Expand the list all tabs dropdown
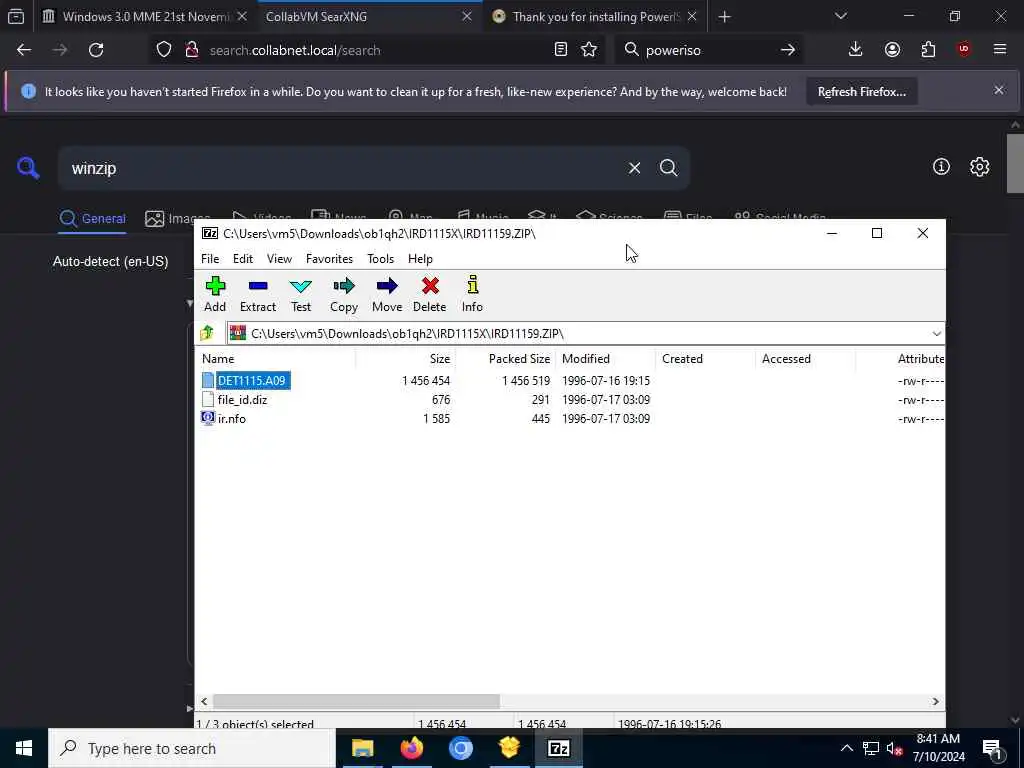 840,16
